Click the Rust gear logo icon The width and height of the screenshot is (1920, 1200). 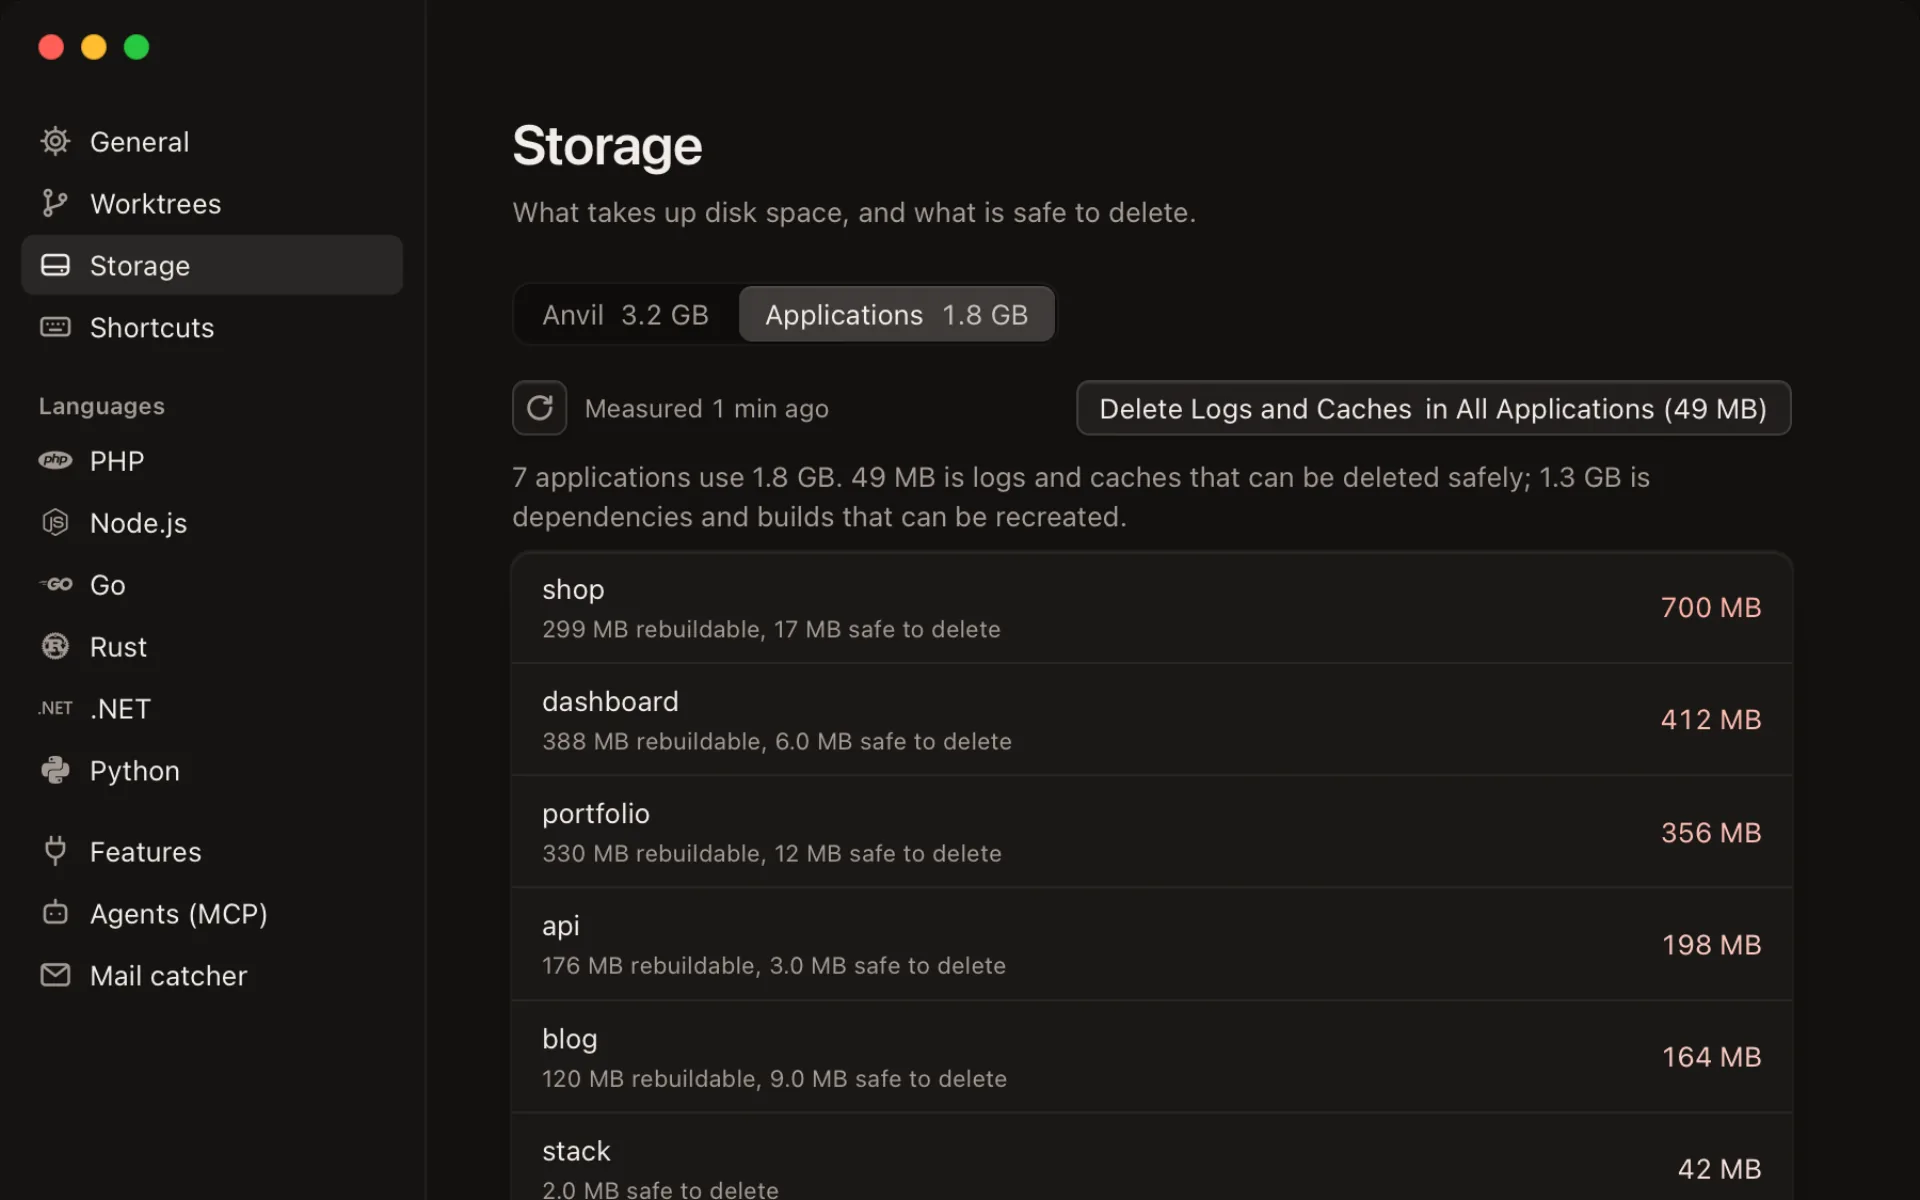(x=55, y=646)
